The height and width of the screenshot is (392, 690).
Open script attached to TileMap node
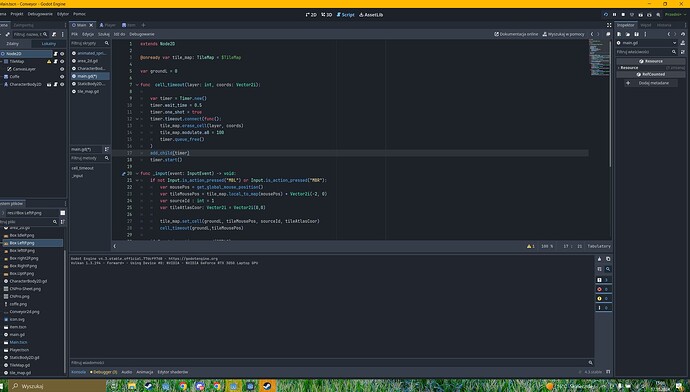click(55, 61)
